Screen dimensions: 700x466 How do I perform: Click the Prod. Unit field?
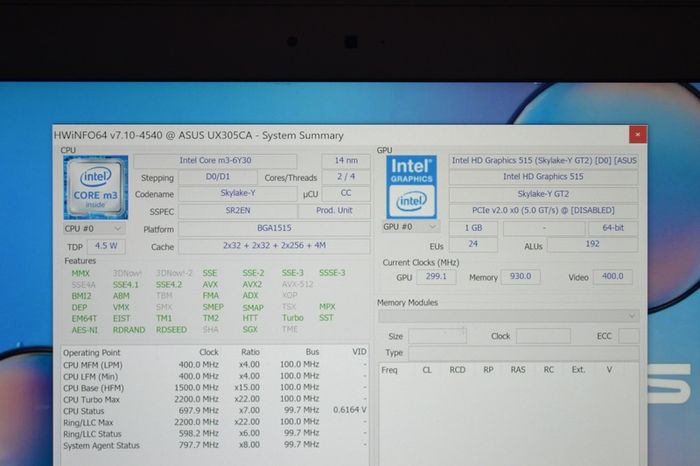pyautogui.click(x=334, y=210)
